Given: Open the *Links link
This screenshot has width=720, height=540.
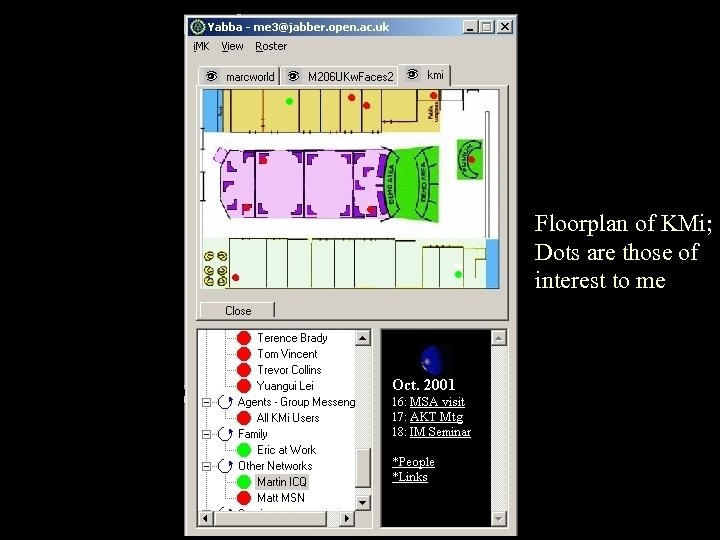Looking at the screenshot, I should [410, 477].
